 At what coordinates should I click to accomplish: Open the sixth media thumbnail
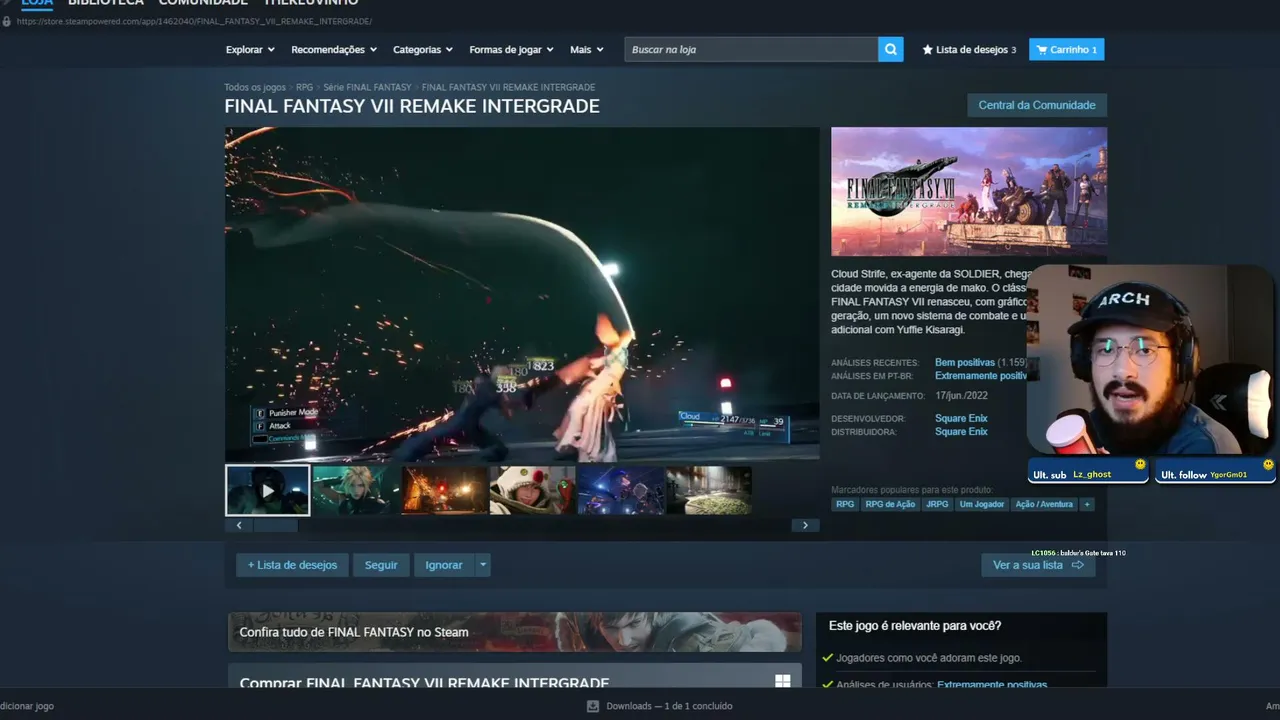pyautogui.click(x=709, y=490)
